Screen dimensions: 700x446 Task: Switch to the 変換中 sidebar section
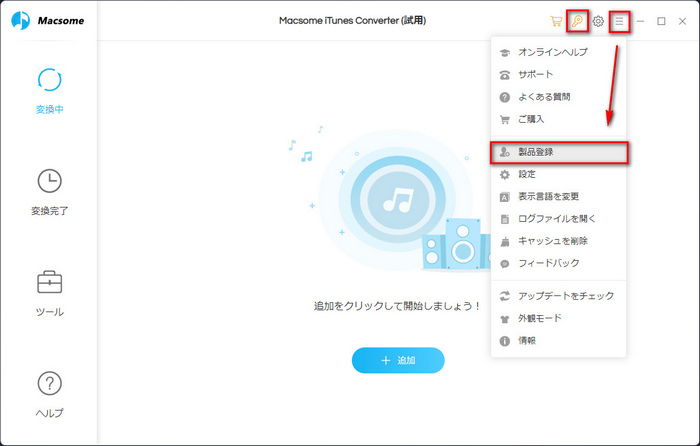pos(50,92)
